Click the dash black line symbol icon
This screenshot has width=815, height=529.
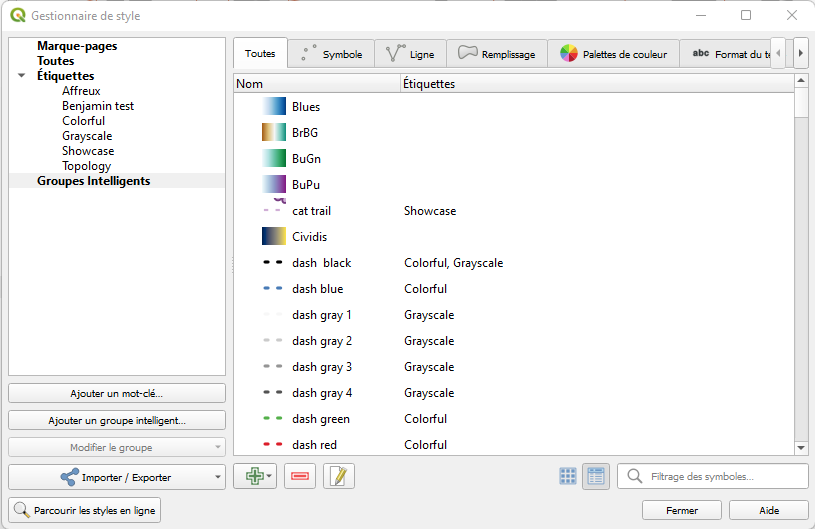(273, 262)
